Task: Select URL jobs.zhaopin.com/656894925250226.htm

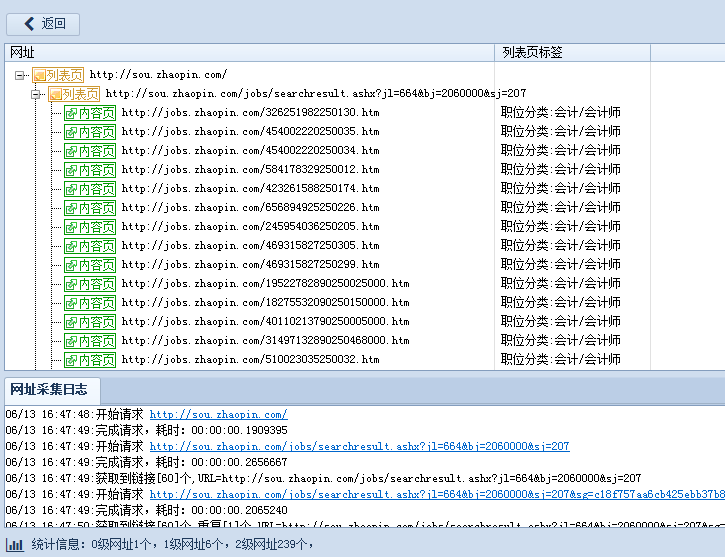Action: point(250,207)
